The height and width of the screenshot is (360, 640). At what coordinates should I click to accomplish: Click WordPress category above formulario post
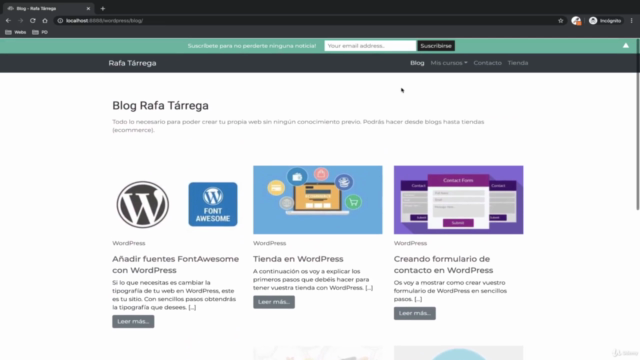410,243
